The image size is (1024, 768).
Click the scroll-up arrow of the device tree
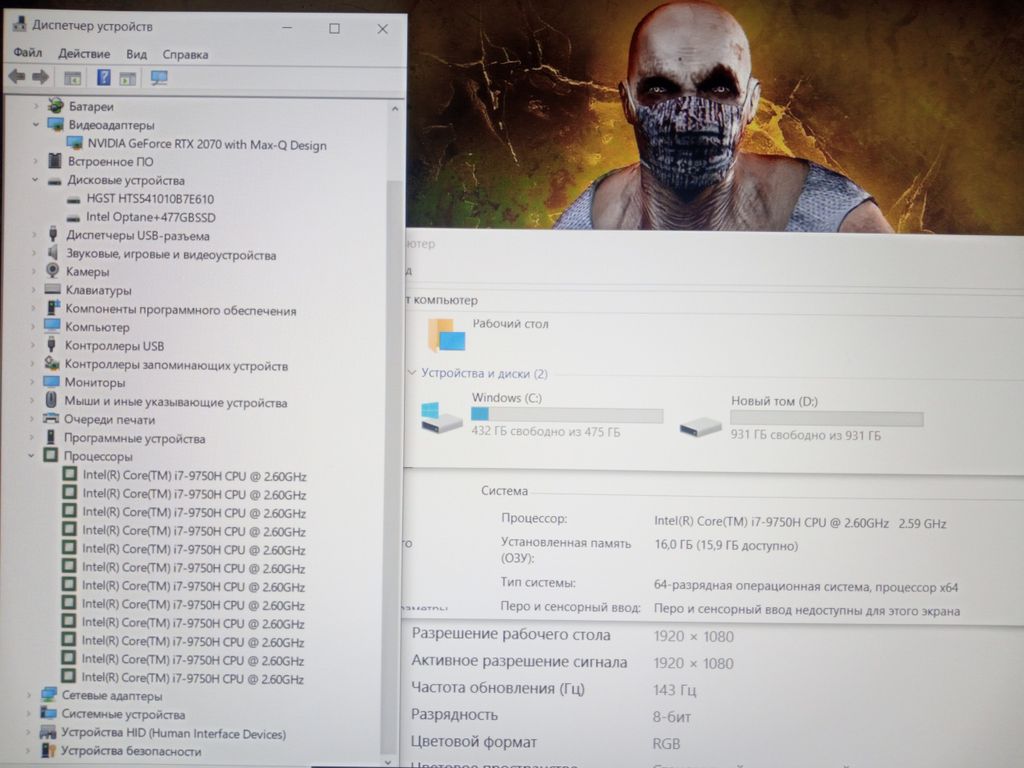click(x=394, y=108)
